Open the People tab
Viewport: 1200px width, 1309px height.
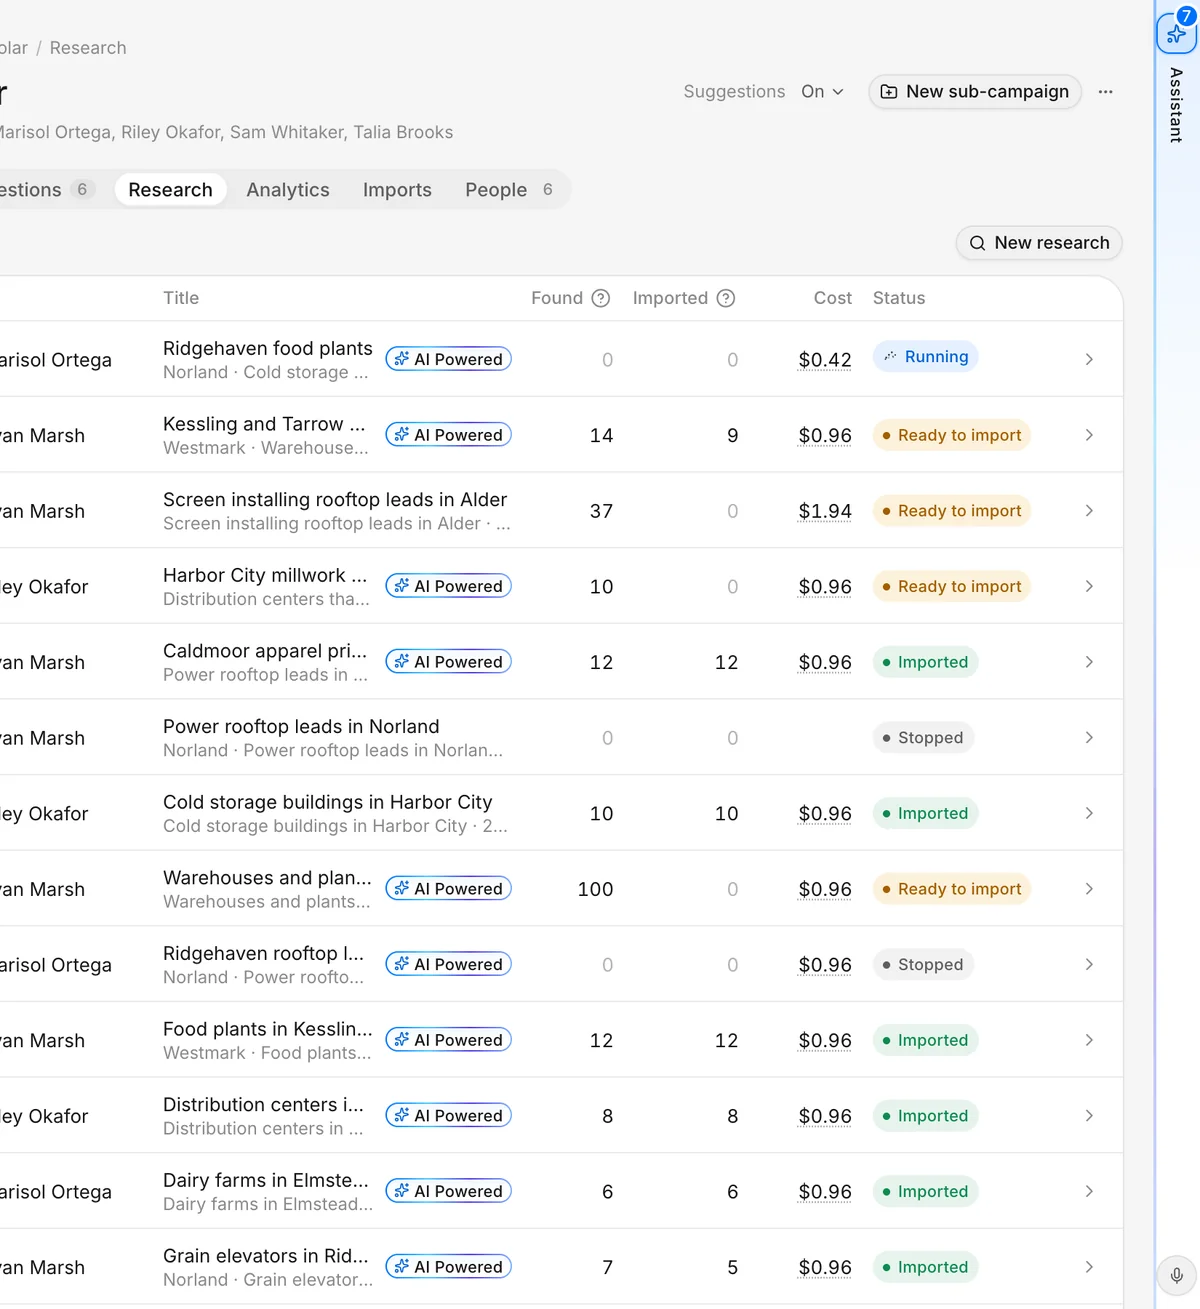click(x=508, y=190)
